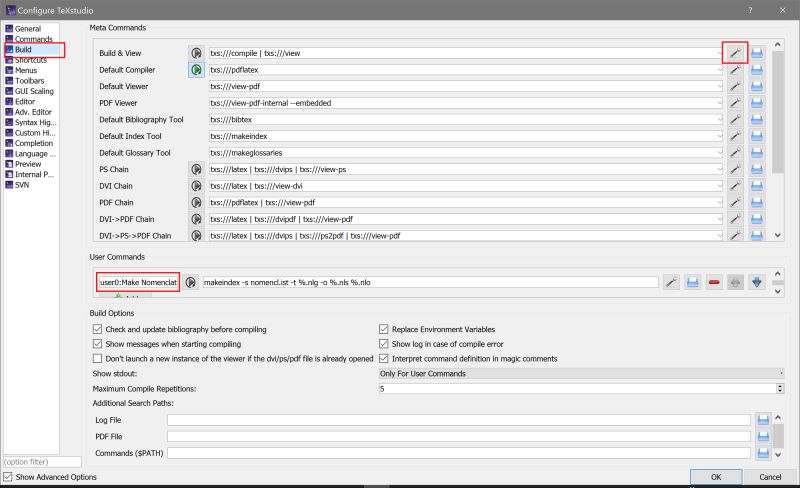
Task: Click wrench icon for PDF Chain row
Action: [x=735, y=202]
